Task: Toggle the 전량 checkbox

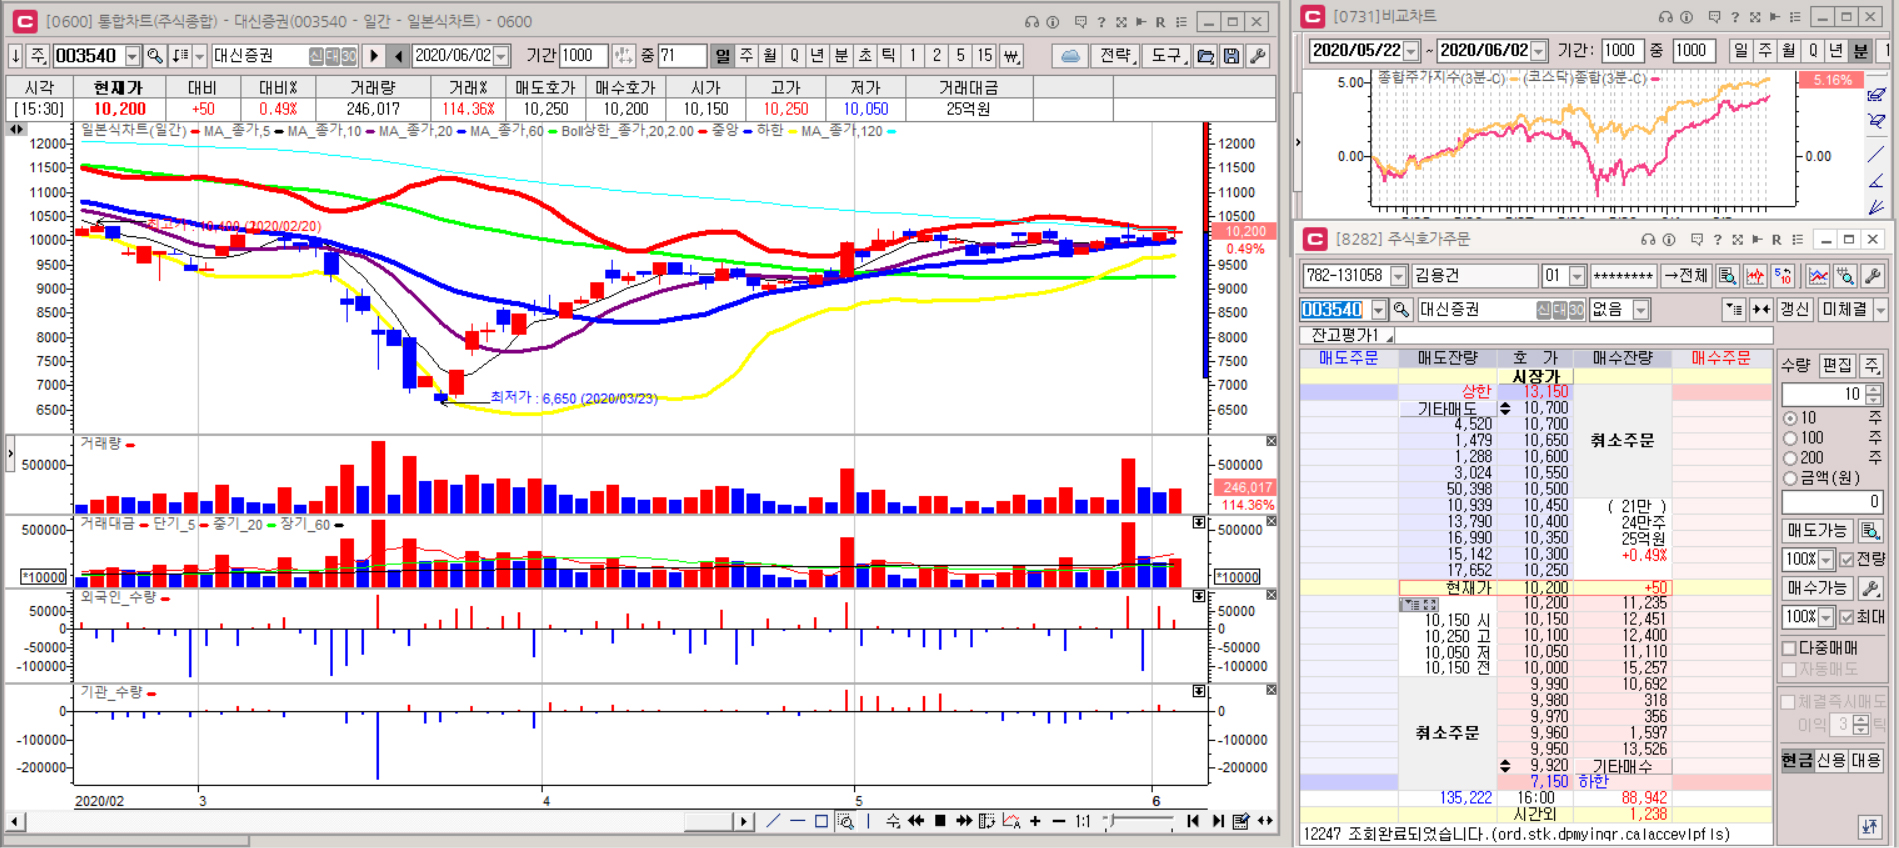Action: point(1847,559)
